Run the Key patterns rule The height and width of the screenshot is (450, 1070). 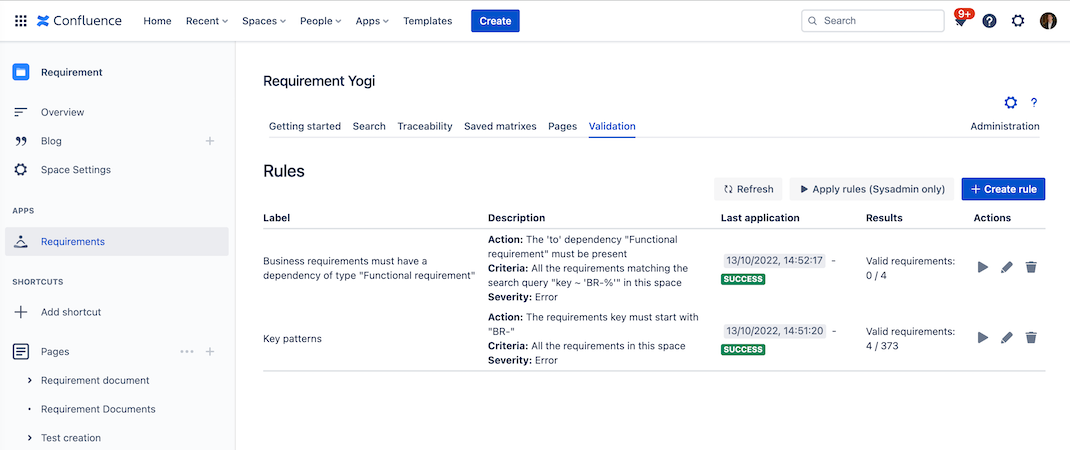coord(983,337)
